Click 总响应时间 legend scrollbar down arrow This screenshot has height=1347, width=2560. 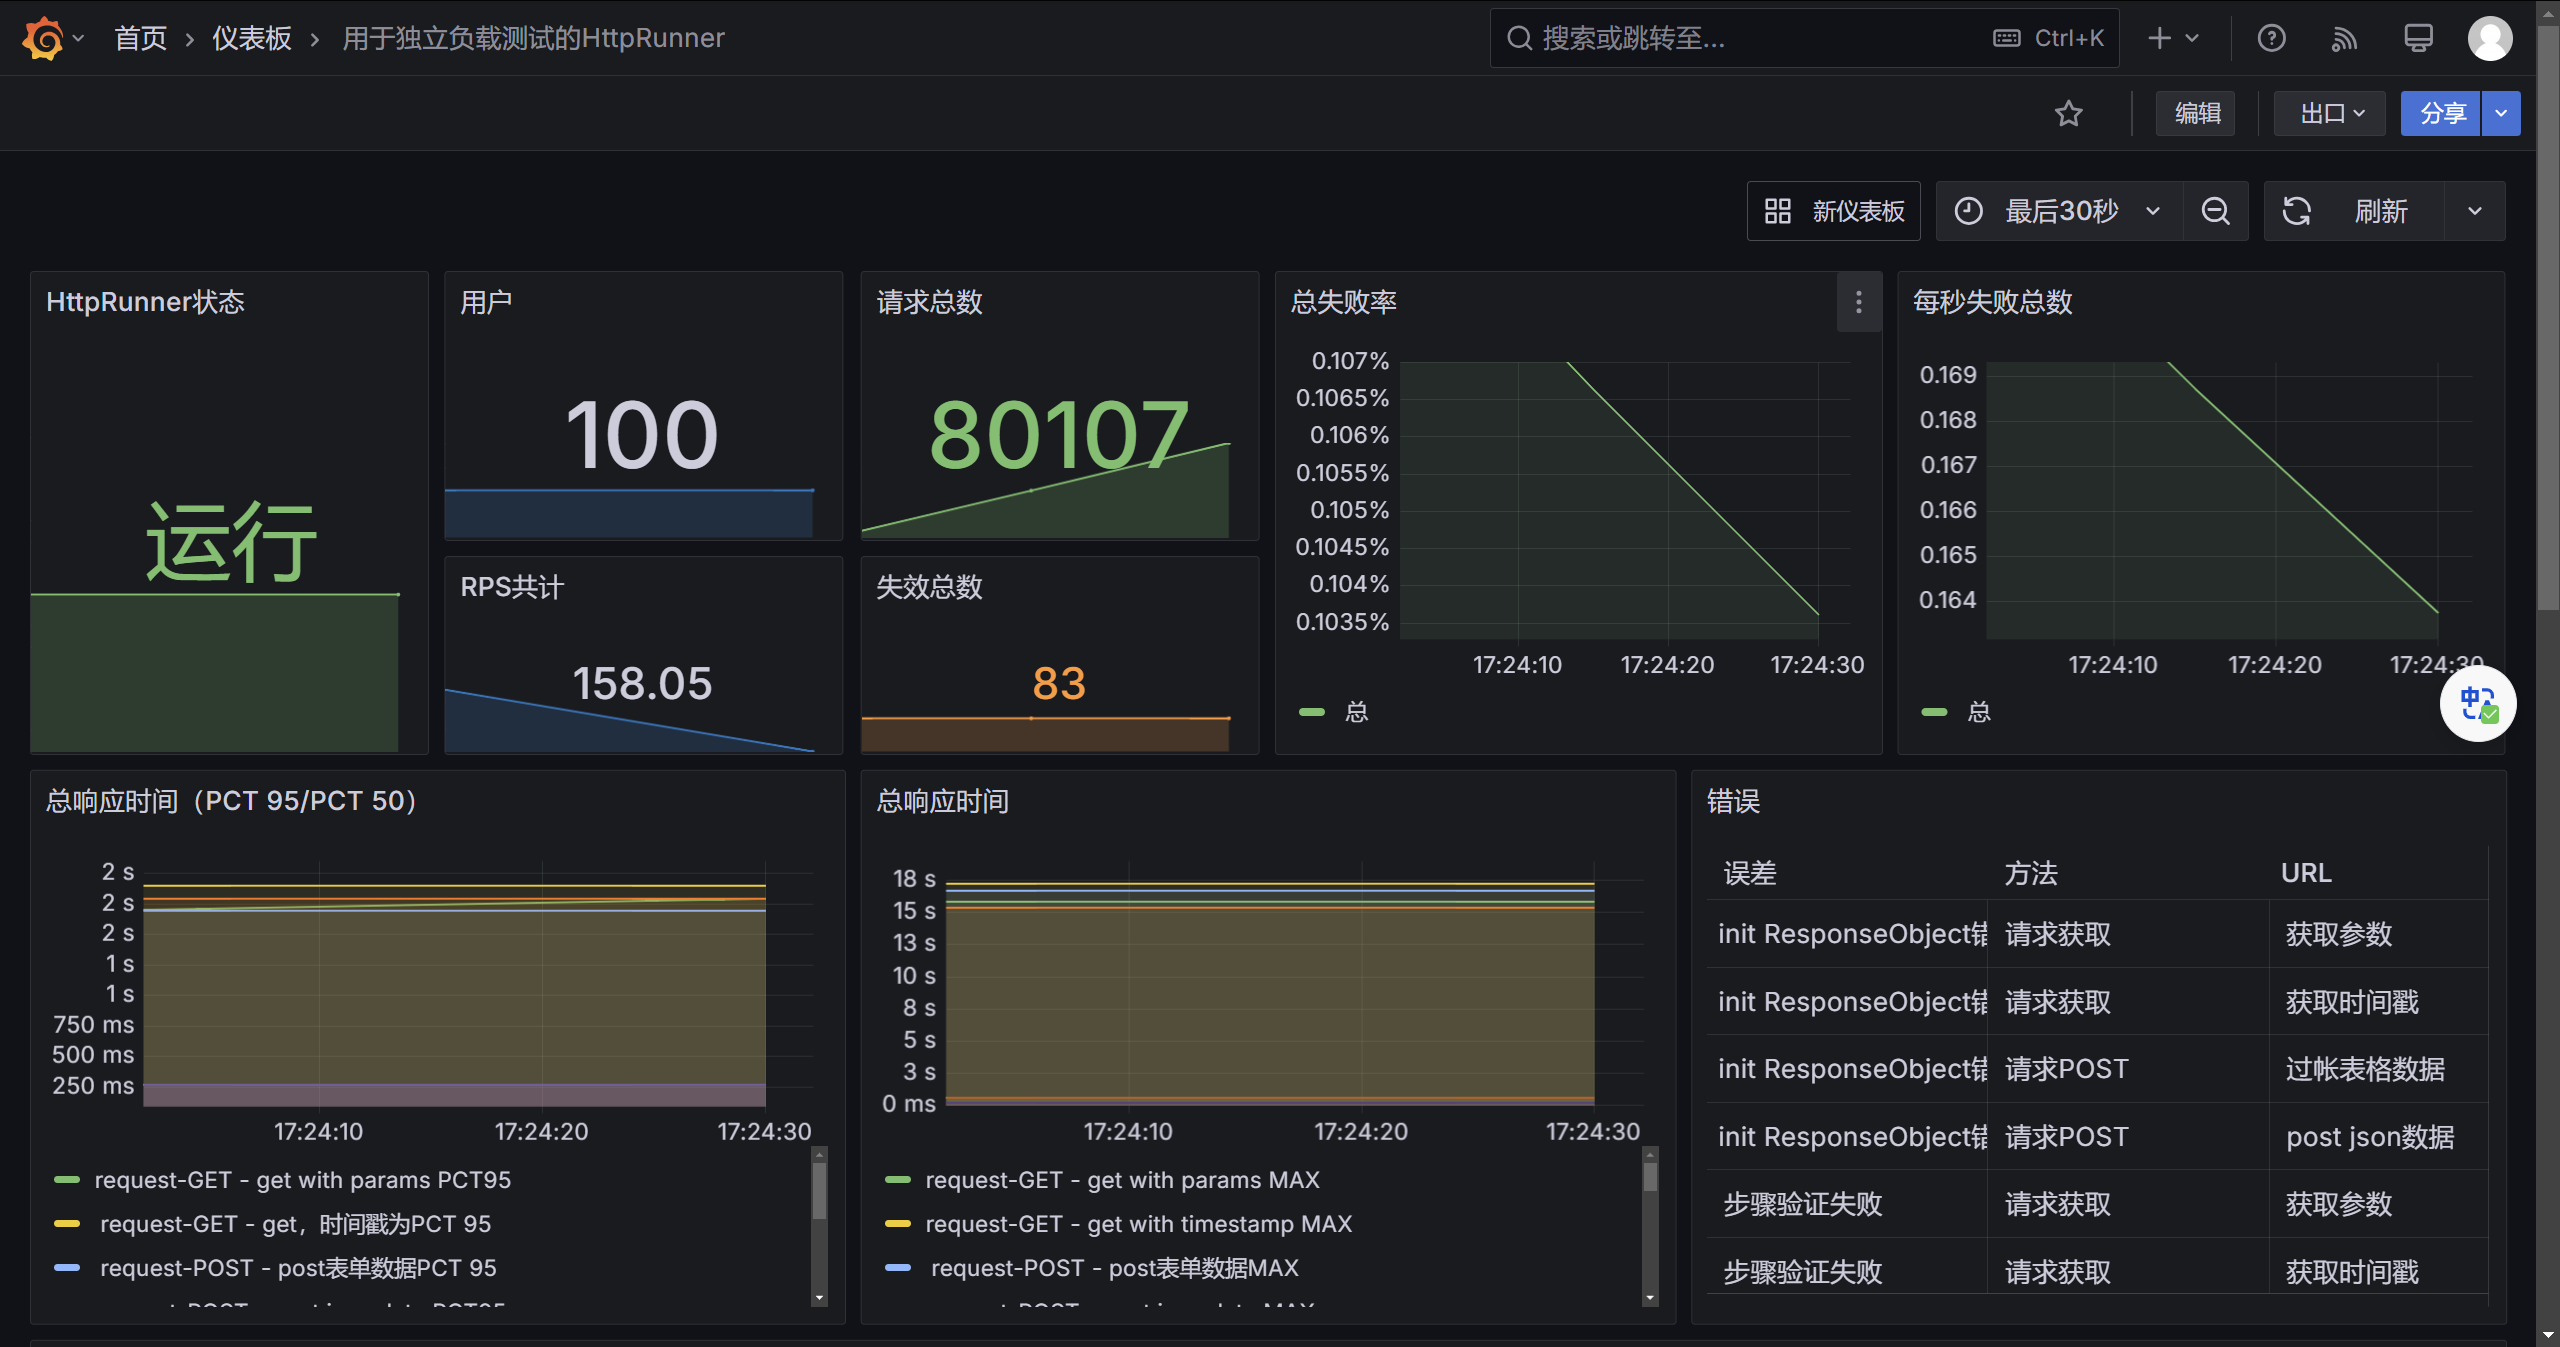pyautogui.click(x=1650, y=1298)
